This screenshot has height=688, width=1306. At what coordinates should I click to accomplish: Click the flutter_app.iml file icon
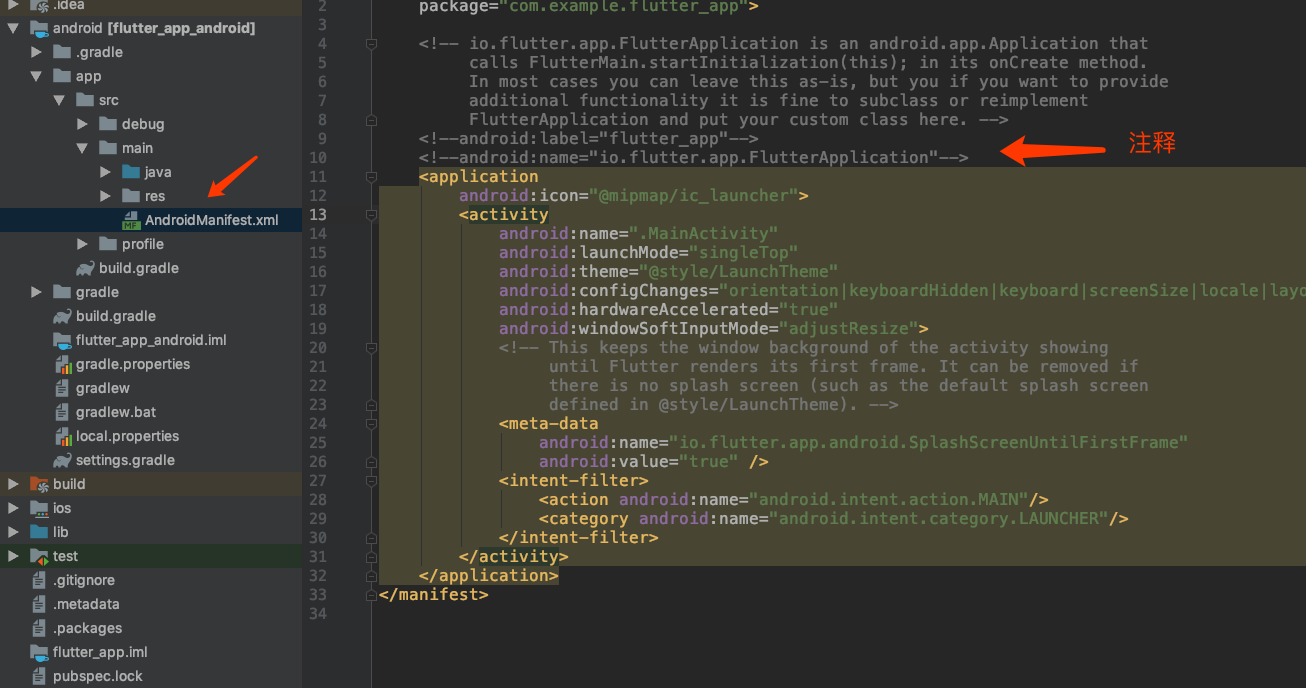[39, 652]
